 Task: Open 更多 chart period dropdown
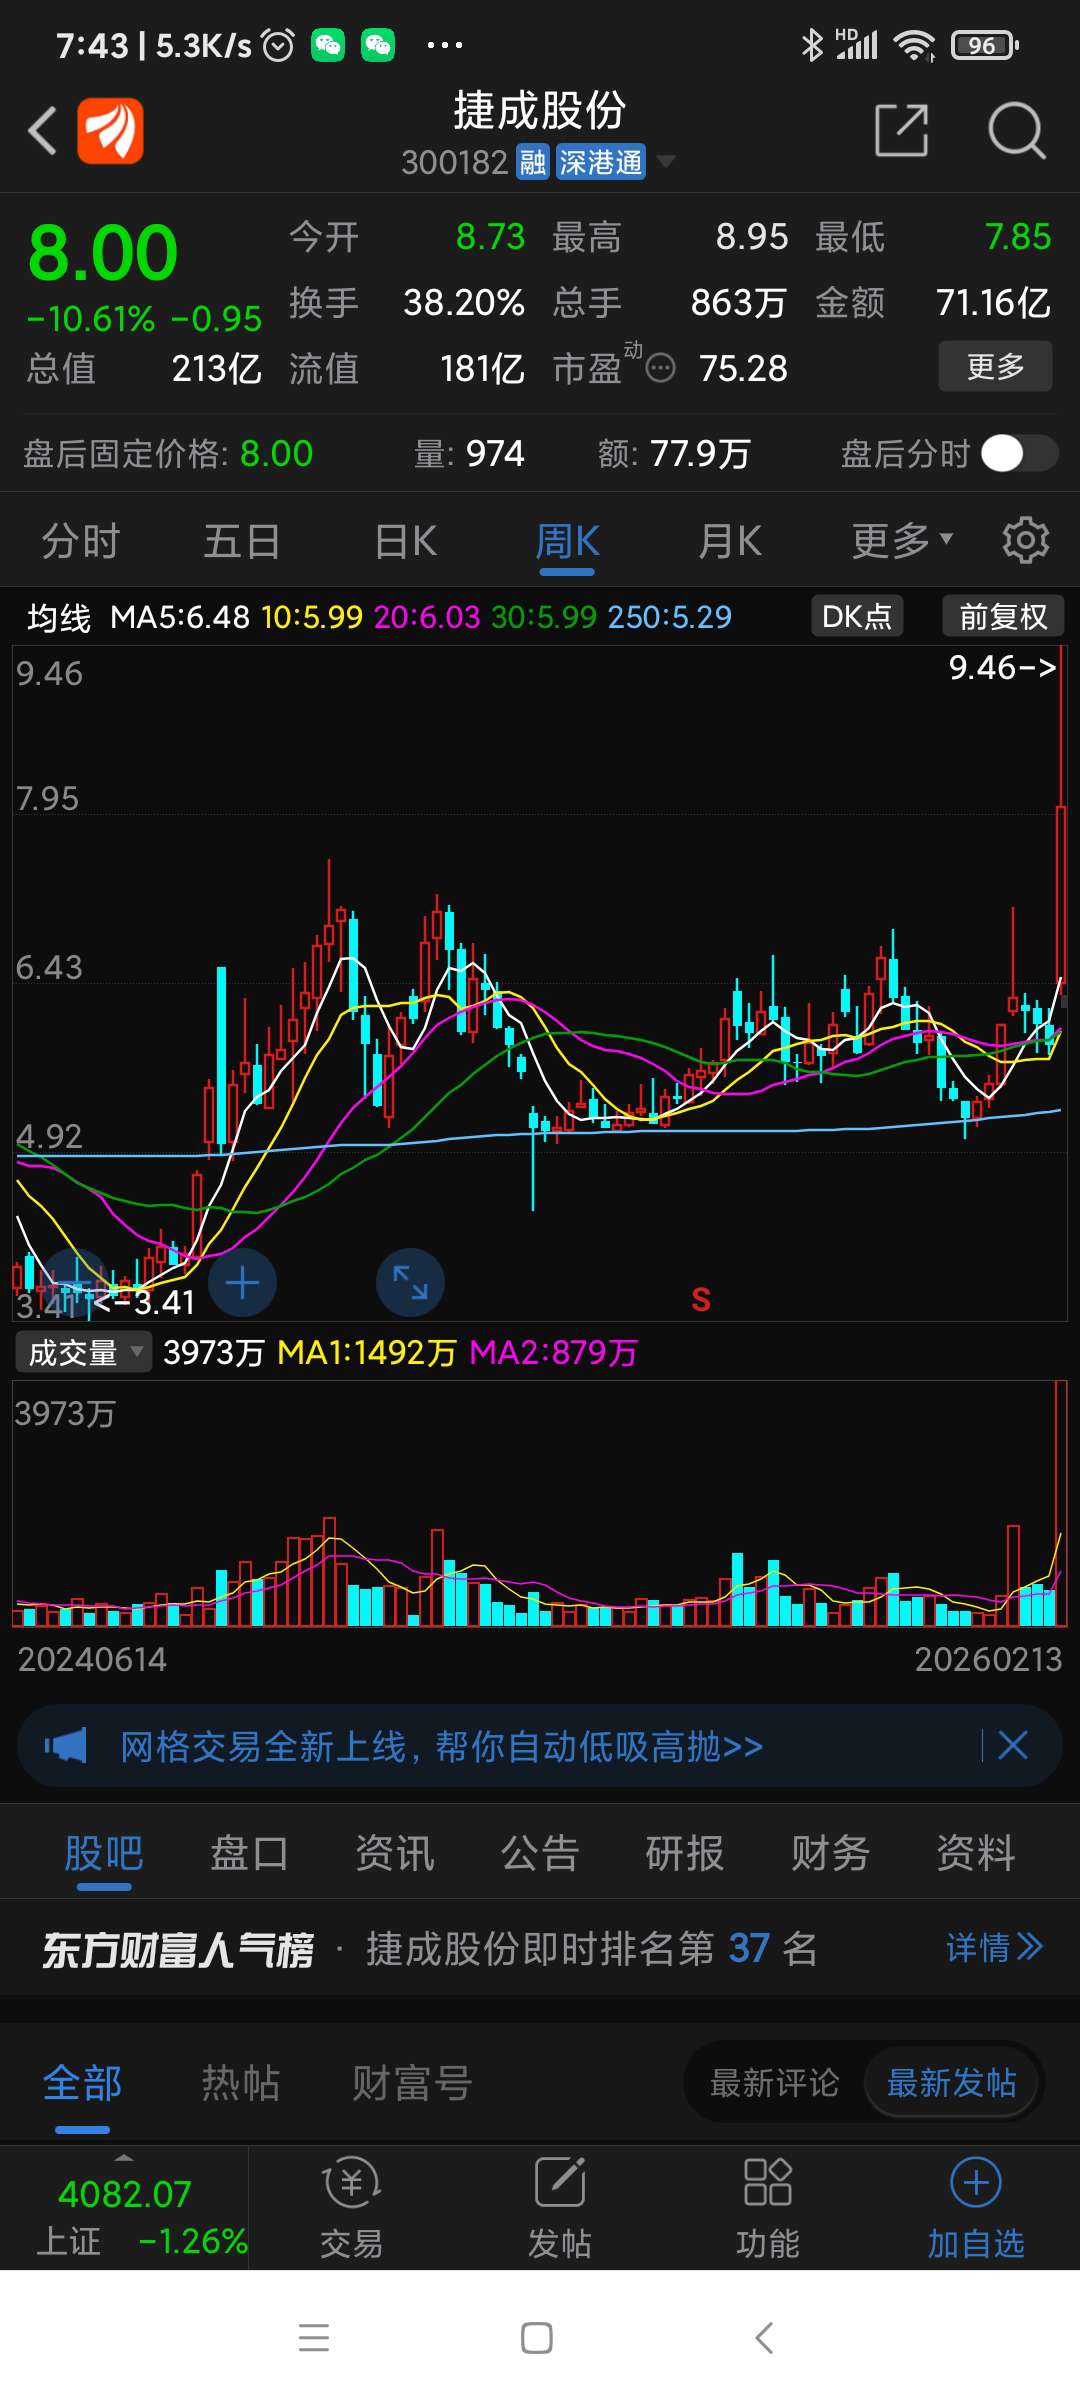pos(902,541)
